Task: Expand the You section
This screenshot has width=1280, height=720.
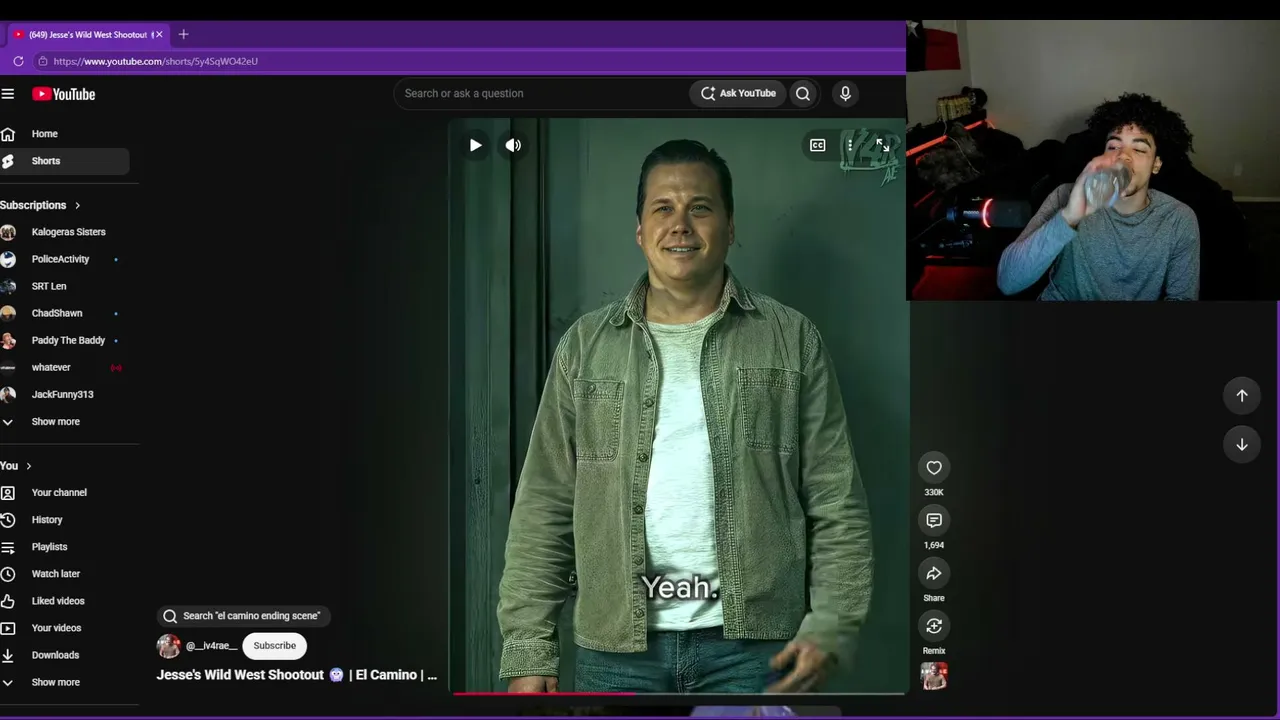Action: coord(16,466)
